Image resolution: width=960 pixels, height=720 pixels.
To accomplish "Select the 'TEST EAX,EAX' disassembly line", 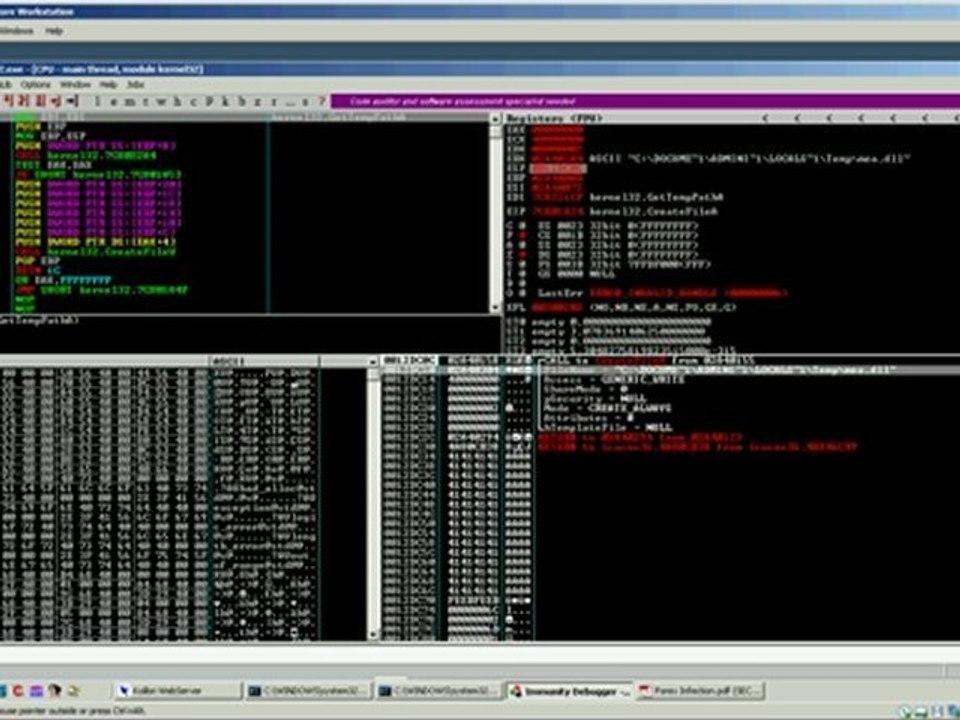I will 53,165.
